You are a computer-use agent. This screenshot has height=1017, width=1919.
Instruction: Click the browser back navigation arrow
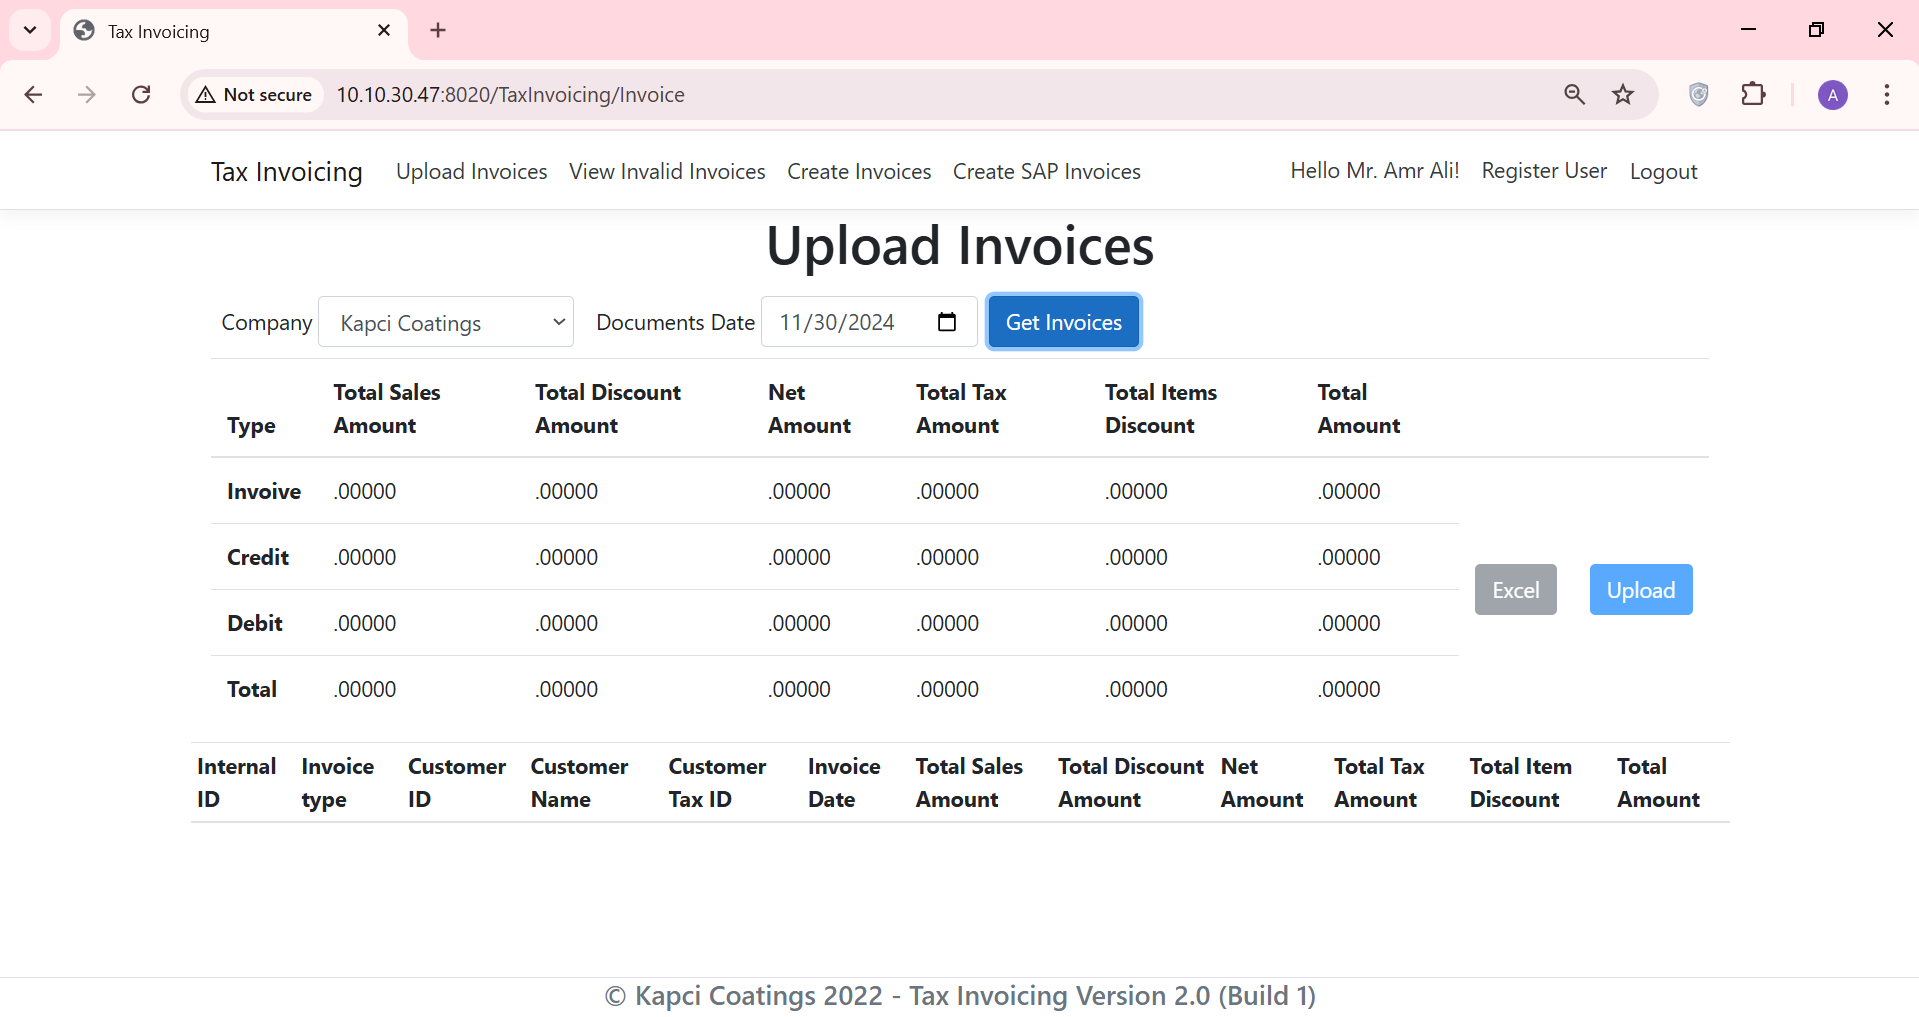[33, 94]
